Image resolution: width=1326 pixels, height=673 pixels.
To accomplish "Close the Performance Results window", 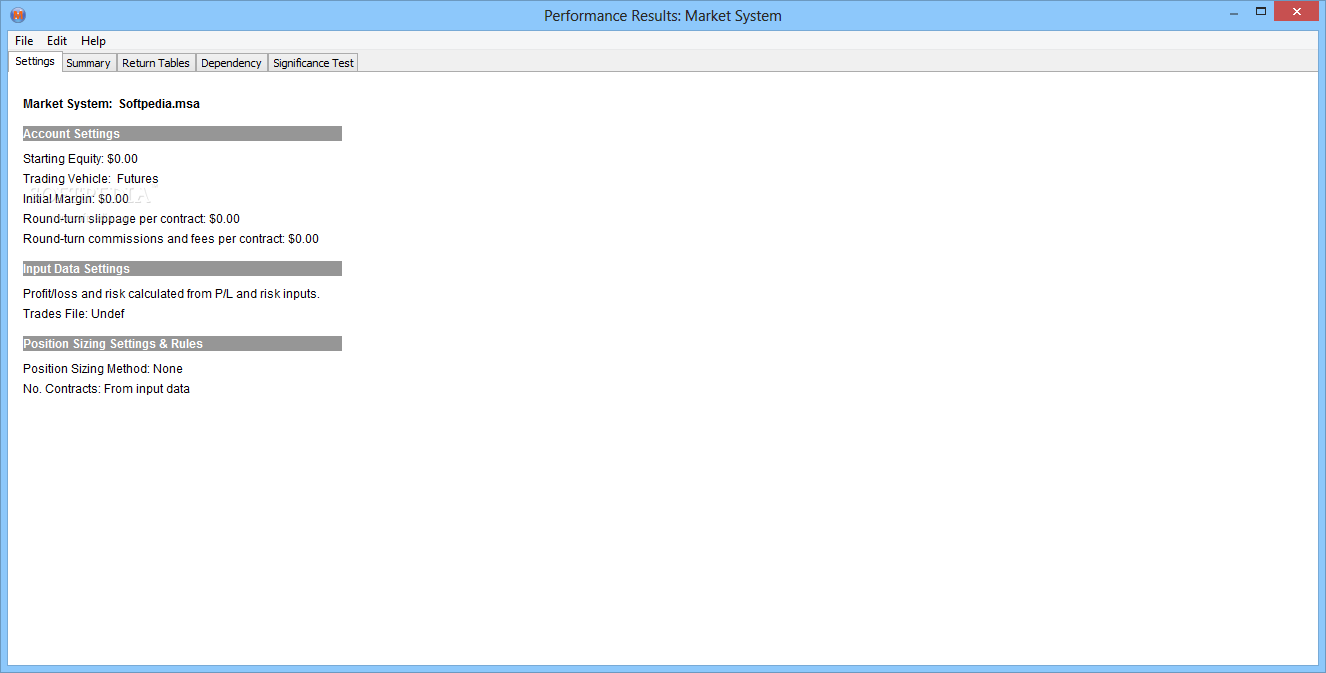I will click(1297, 10).
